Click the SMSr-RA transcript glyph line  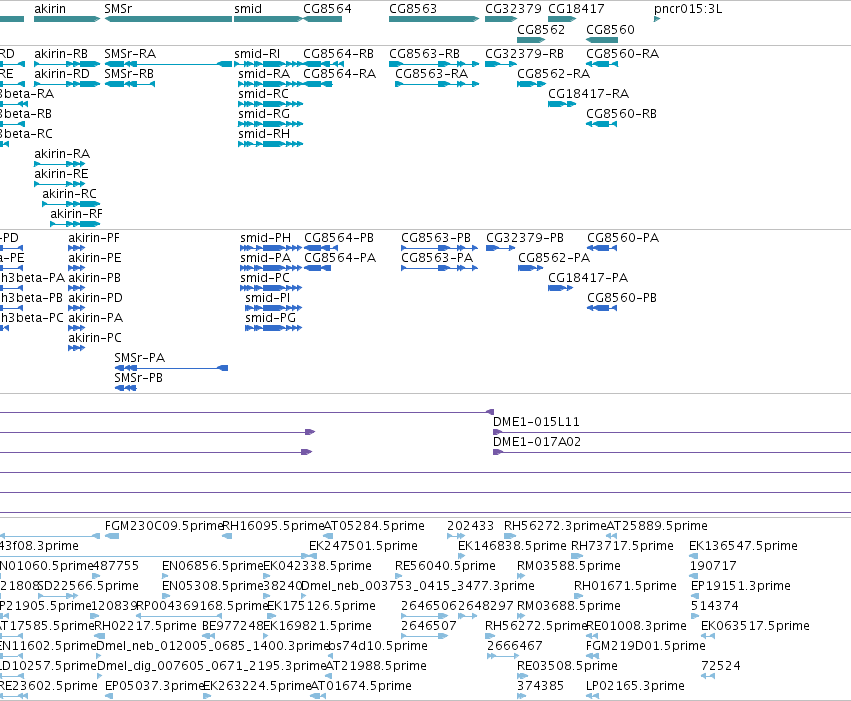click(168, 64)
